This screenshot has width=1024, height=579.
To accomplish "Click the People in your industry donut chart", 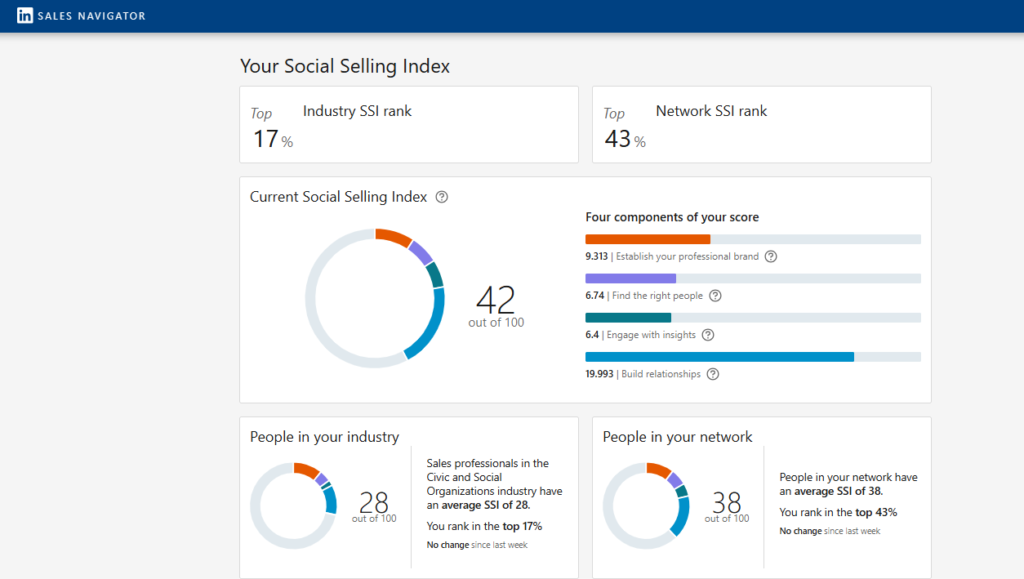I will (294, 506).
